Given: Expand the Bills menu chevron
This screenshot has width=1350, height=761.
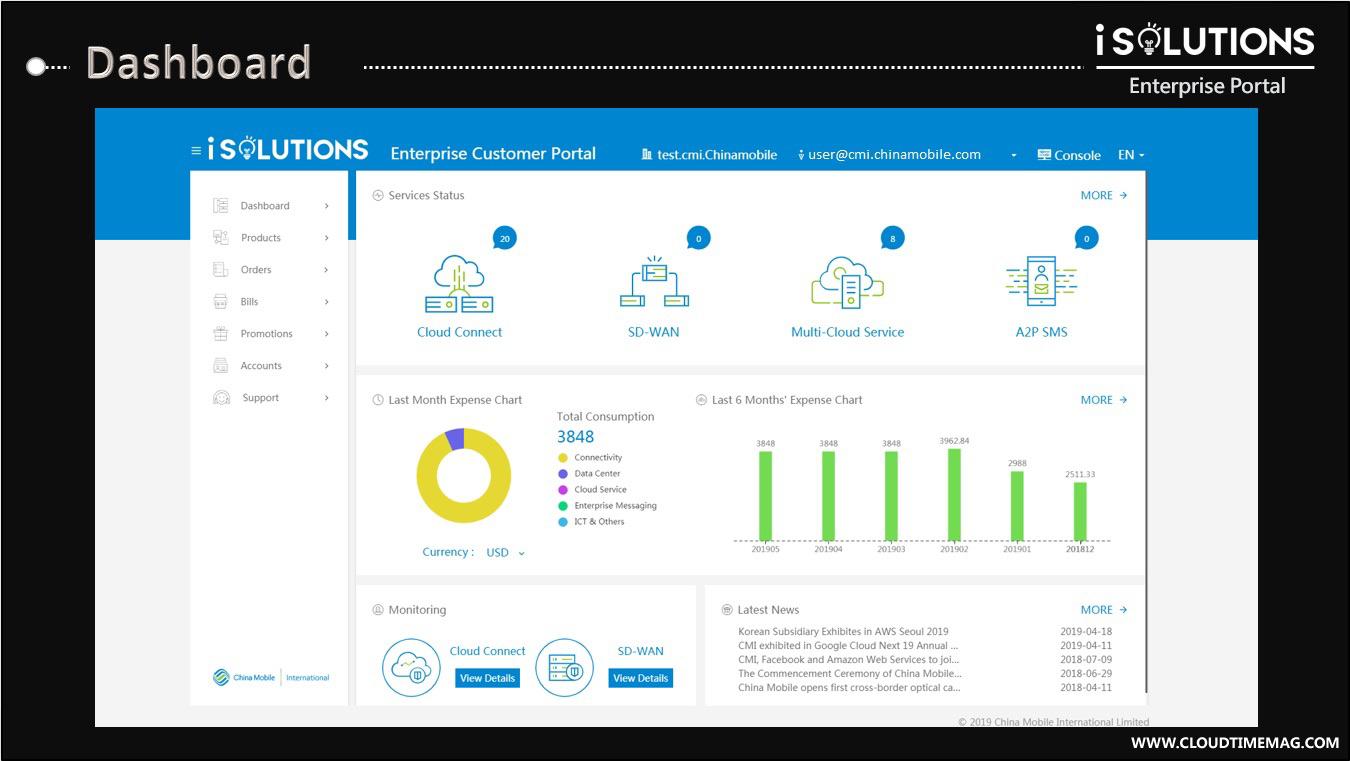Looking at the screenshot, I should click(326, 302).
